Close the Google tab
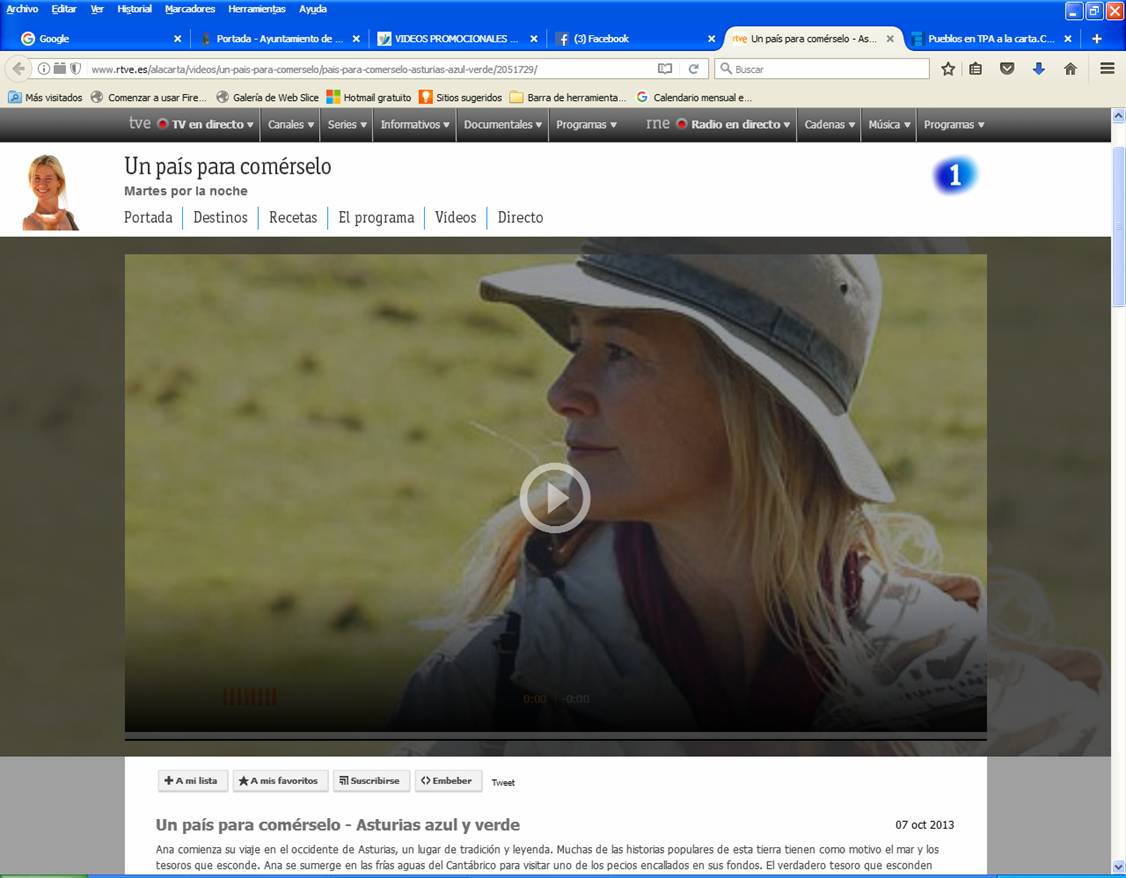Viewport: 1126px width, 878px height. (177, 39)
